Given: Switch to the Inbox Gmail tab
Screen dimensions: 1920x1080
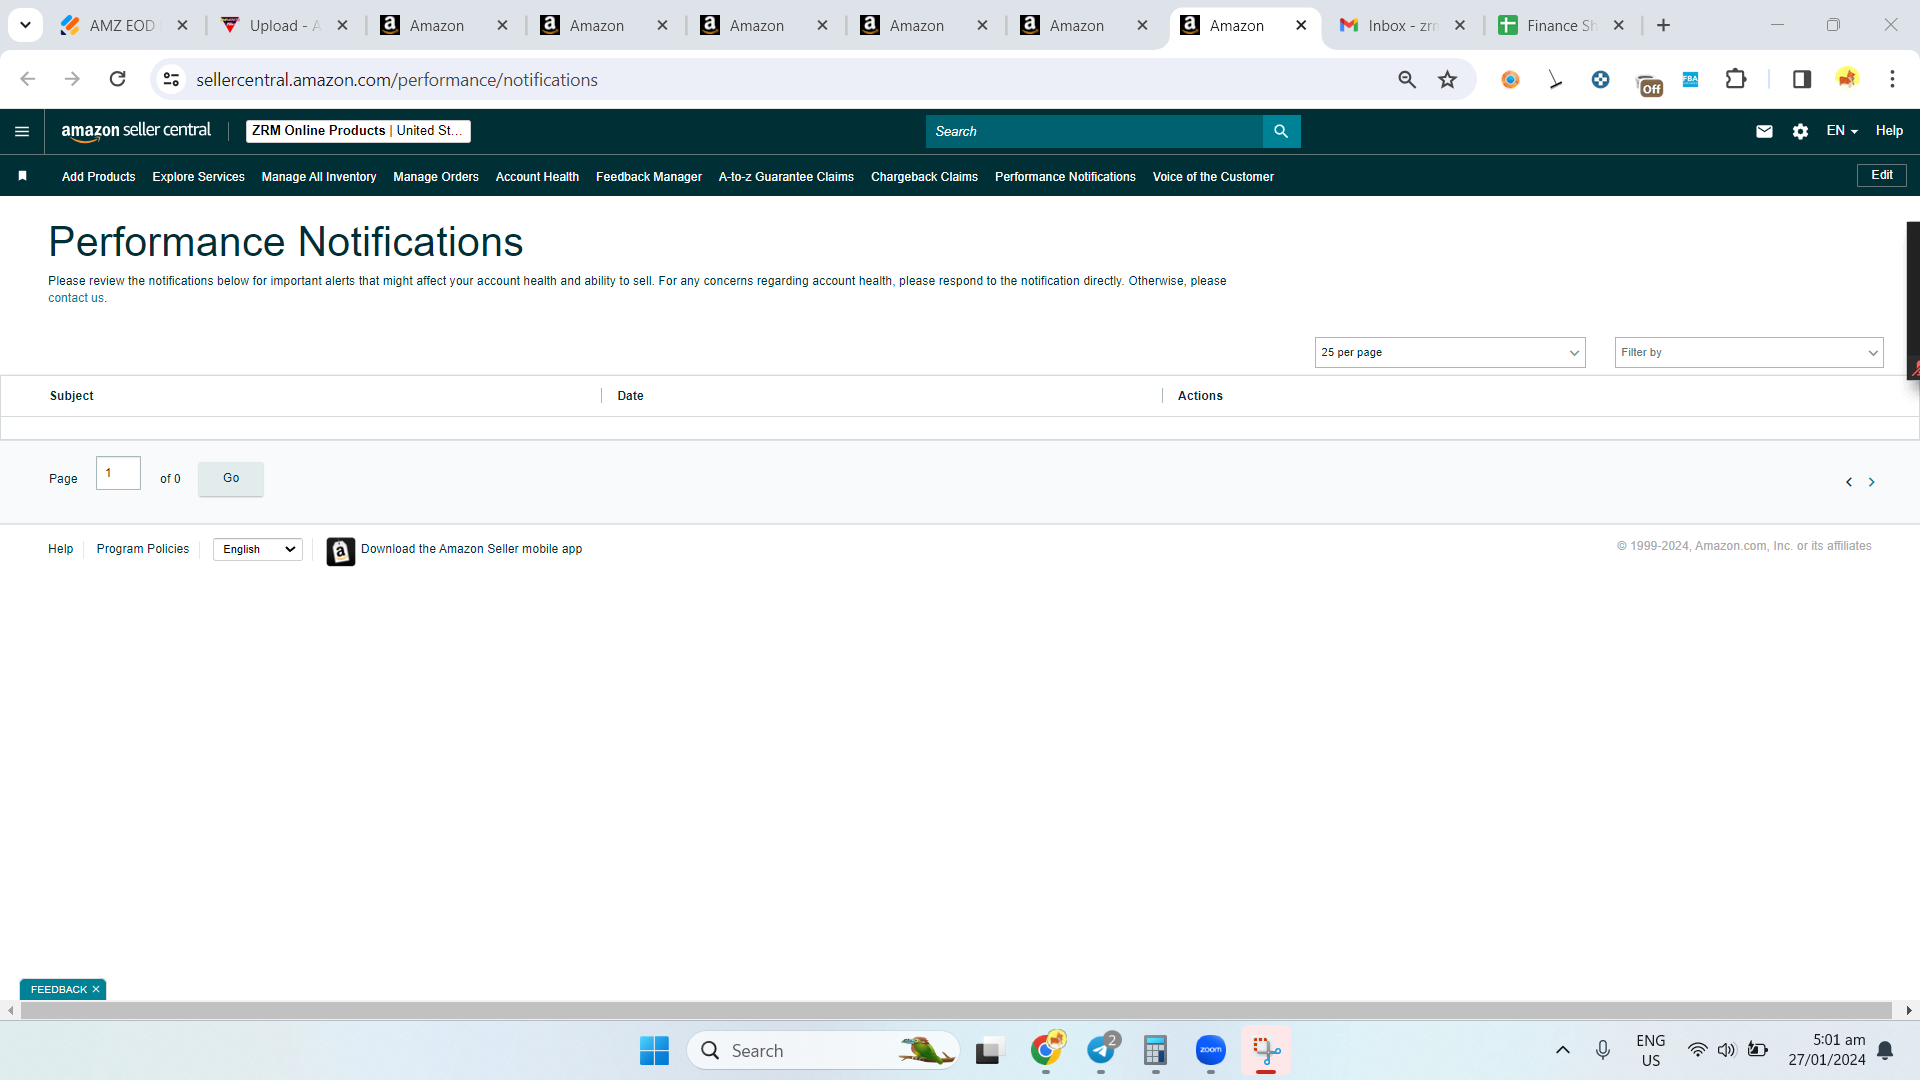Looking at the screenshot, I should point(1402,25).
